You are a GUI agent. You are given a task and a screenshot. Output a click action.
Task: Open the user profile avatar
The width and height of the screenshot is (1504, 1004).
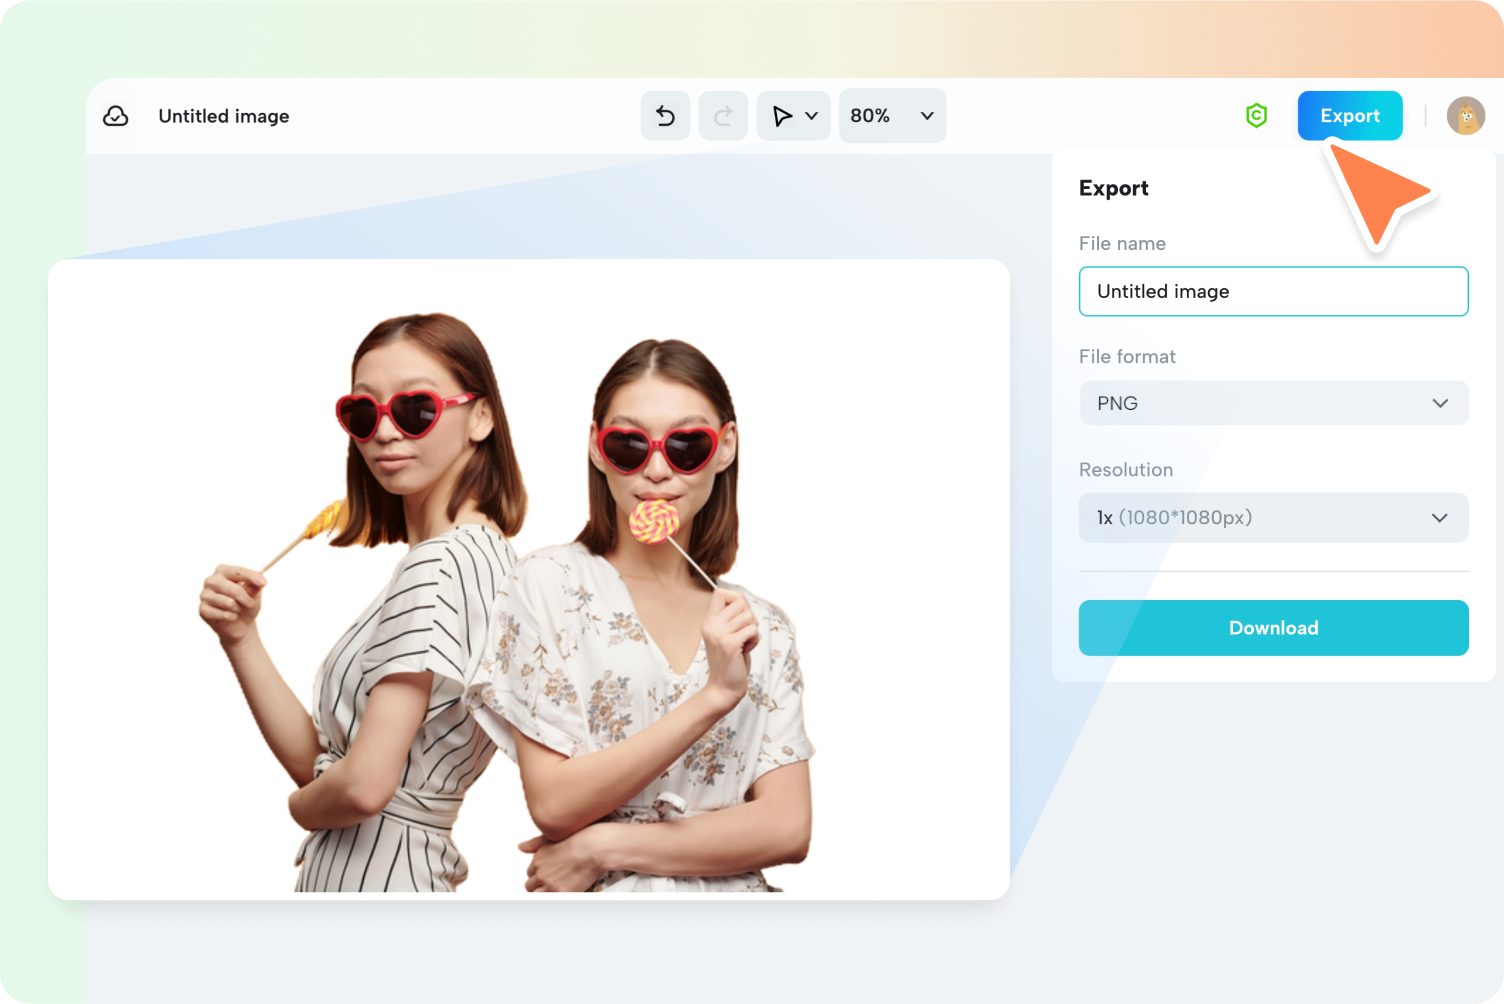coord(1466,116)
